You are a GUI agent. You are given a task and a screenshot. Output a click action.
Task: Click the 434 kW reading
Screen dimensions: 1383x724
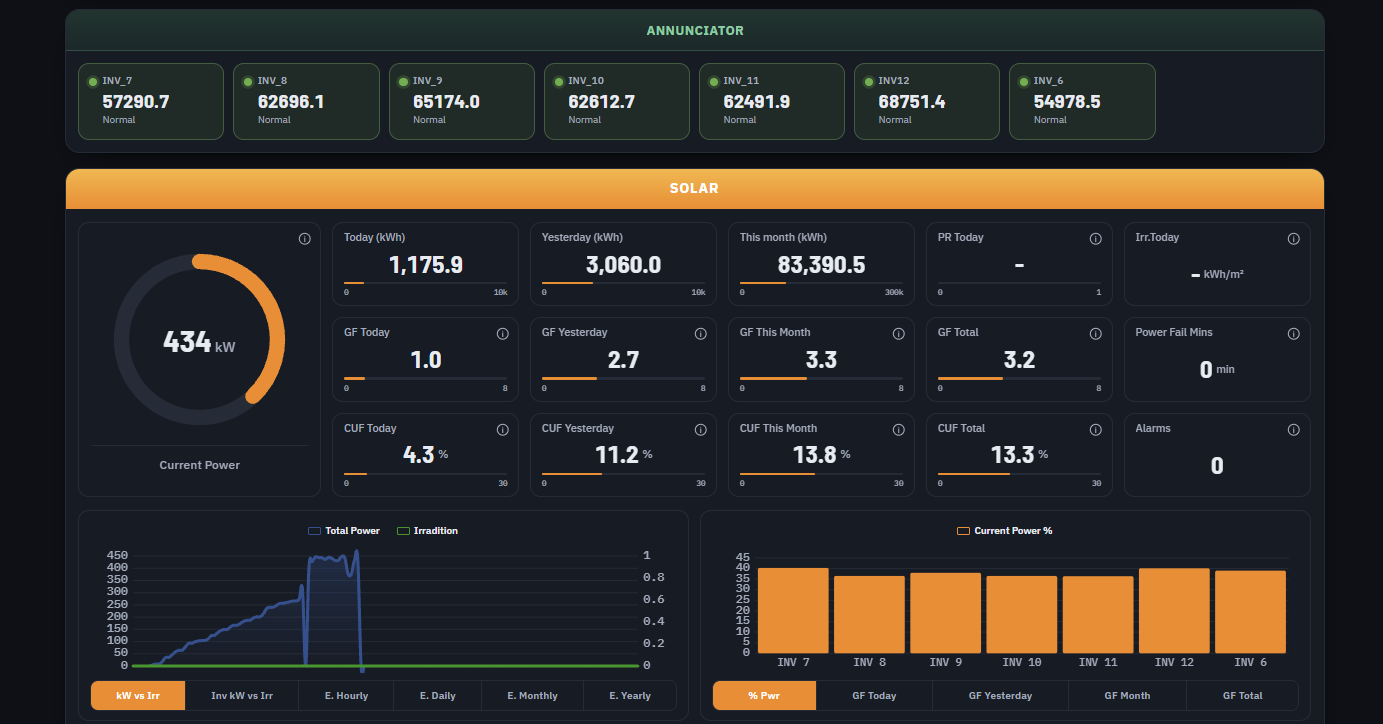(x=199, y=342)
